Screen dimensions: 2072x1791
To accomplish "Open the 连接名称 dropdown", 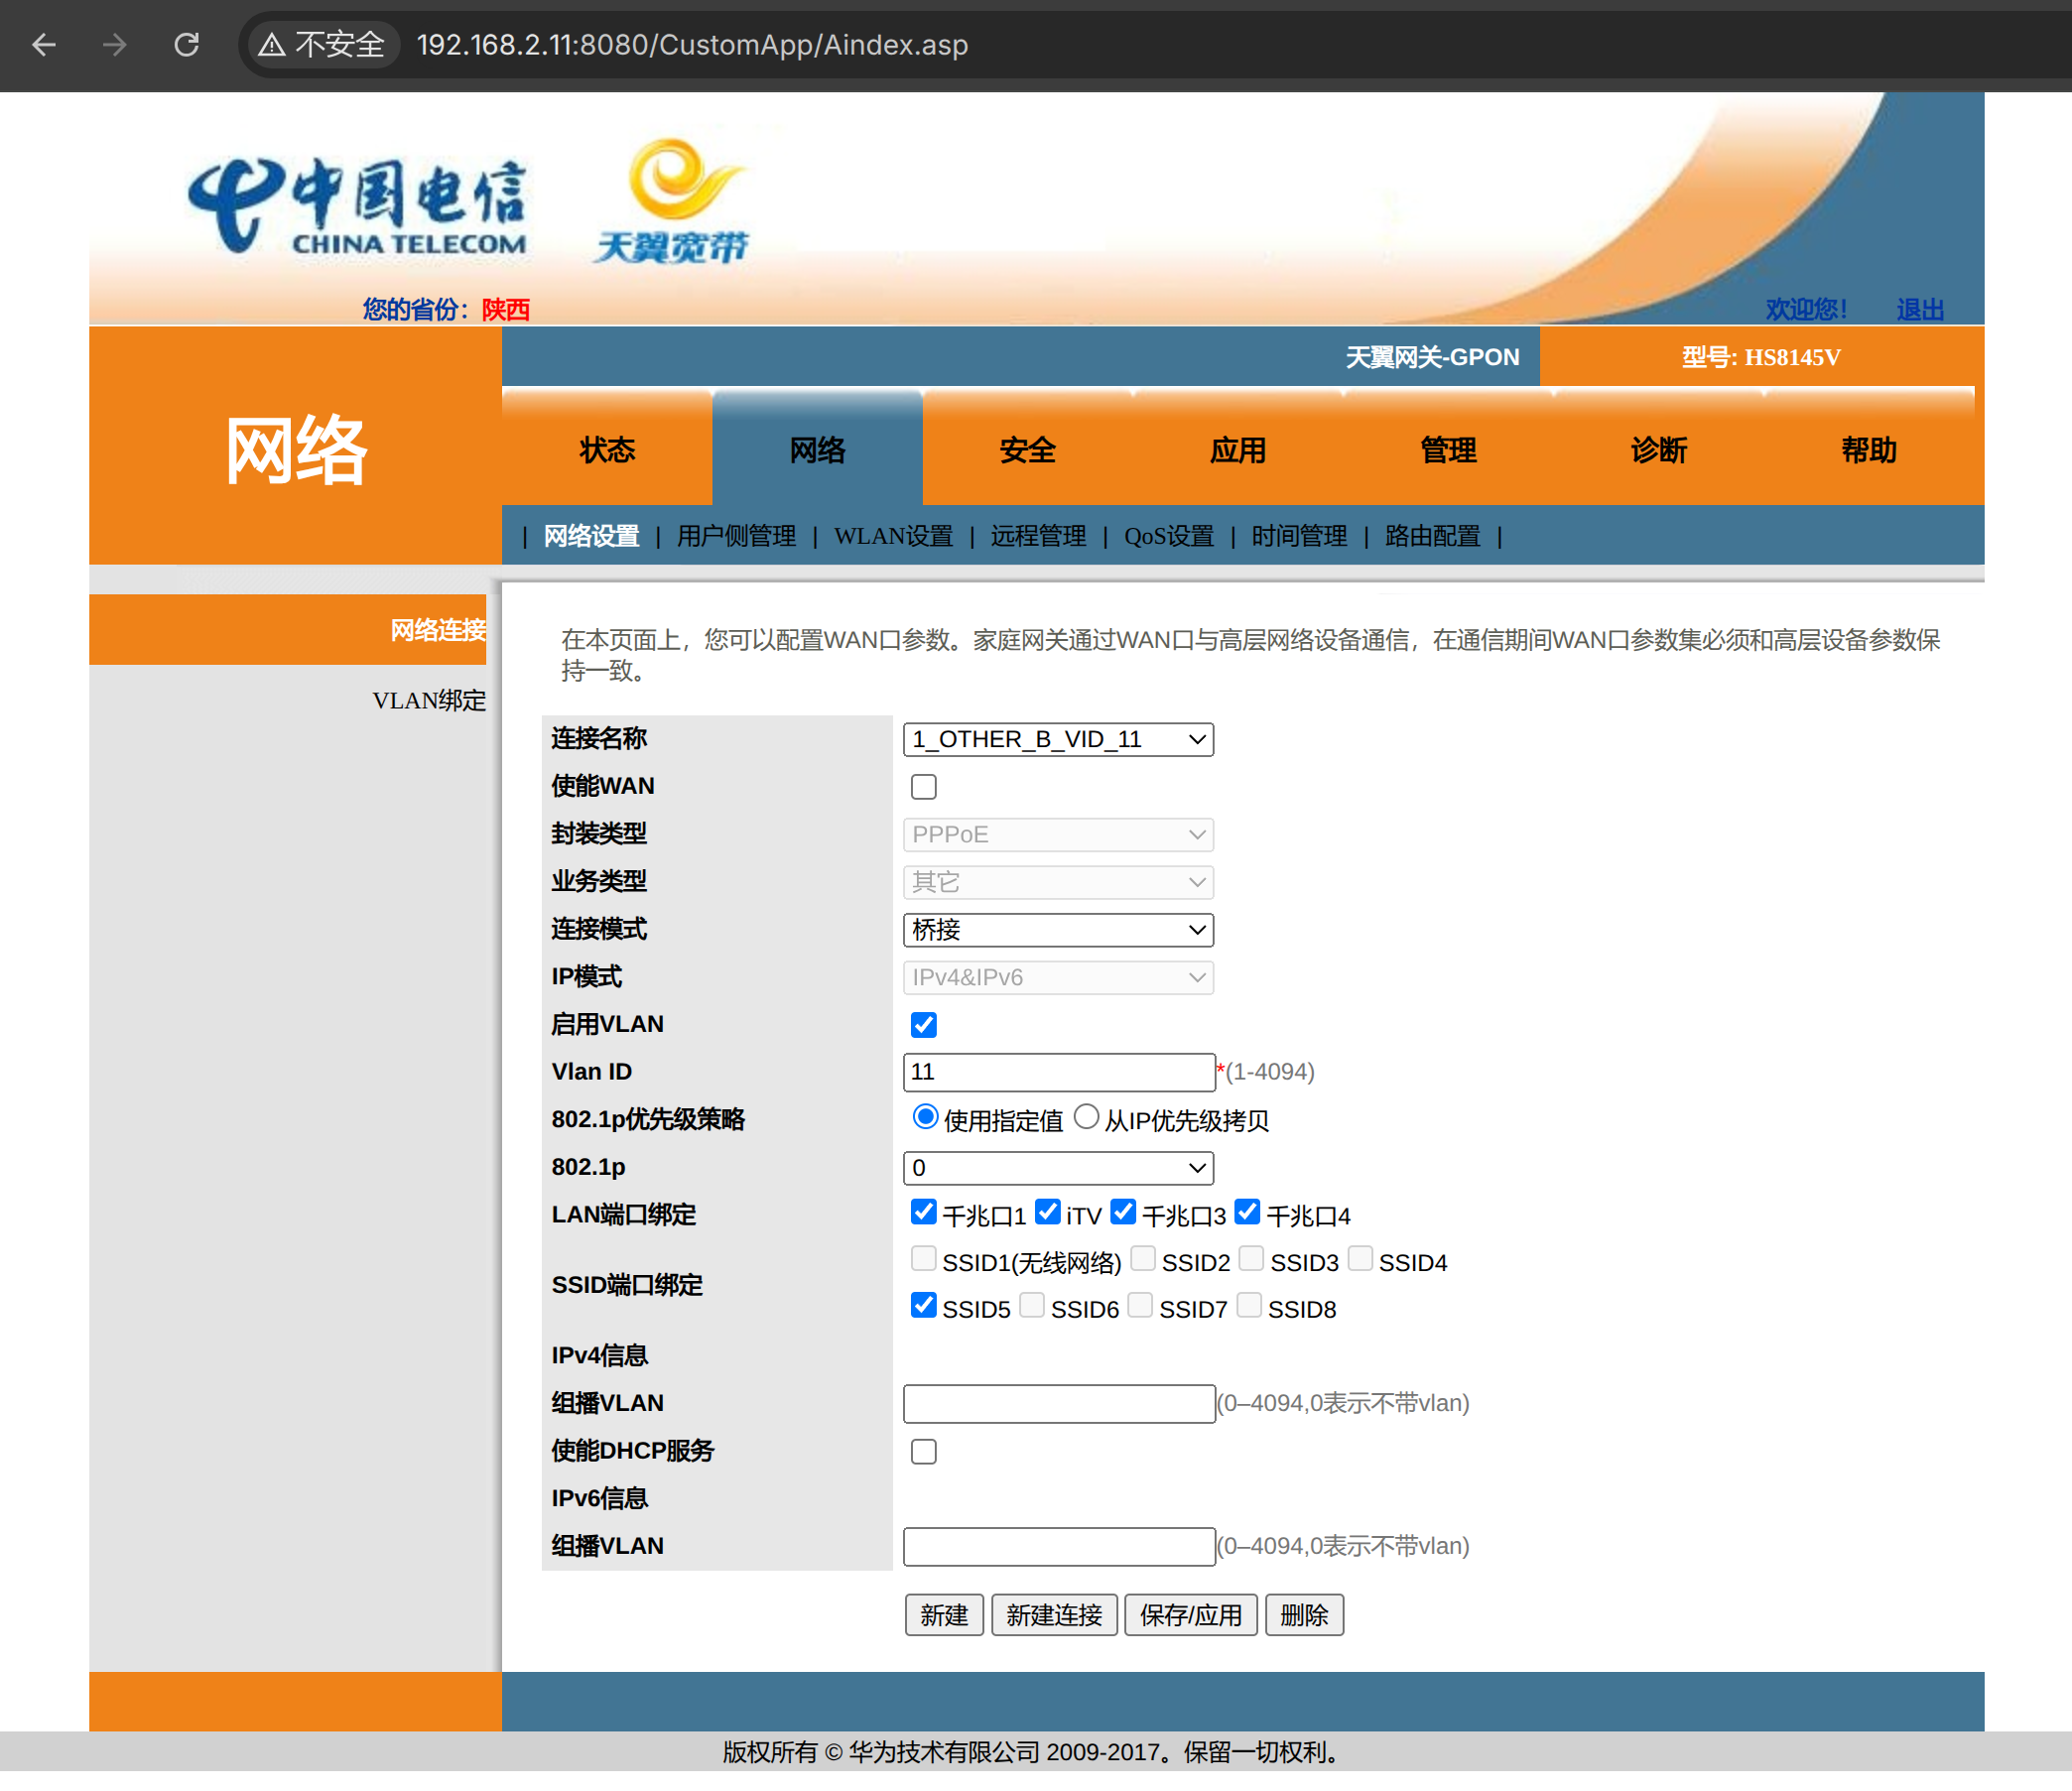I will click(x=1057, y=740).
